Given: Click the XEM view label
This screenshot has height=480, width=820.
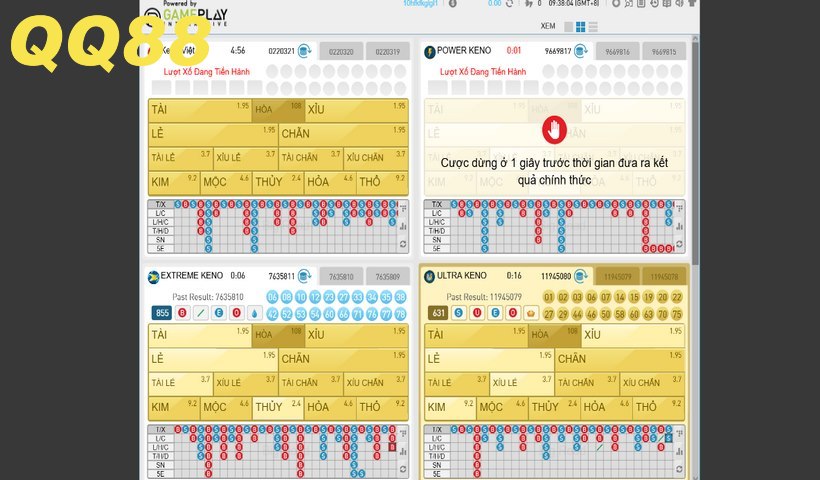Looking at the screenshot, I should (x=548, y=26).
